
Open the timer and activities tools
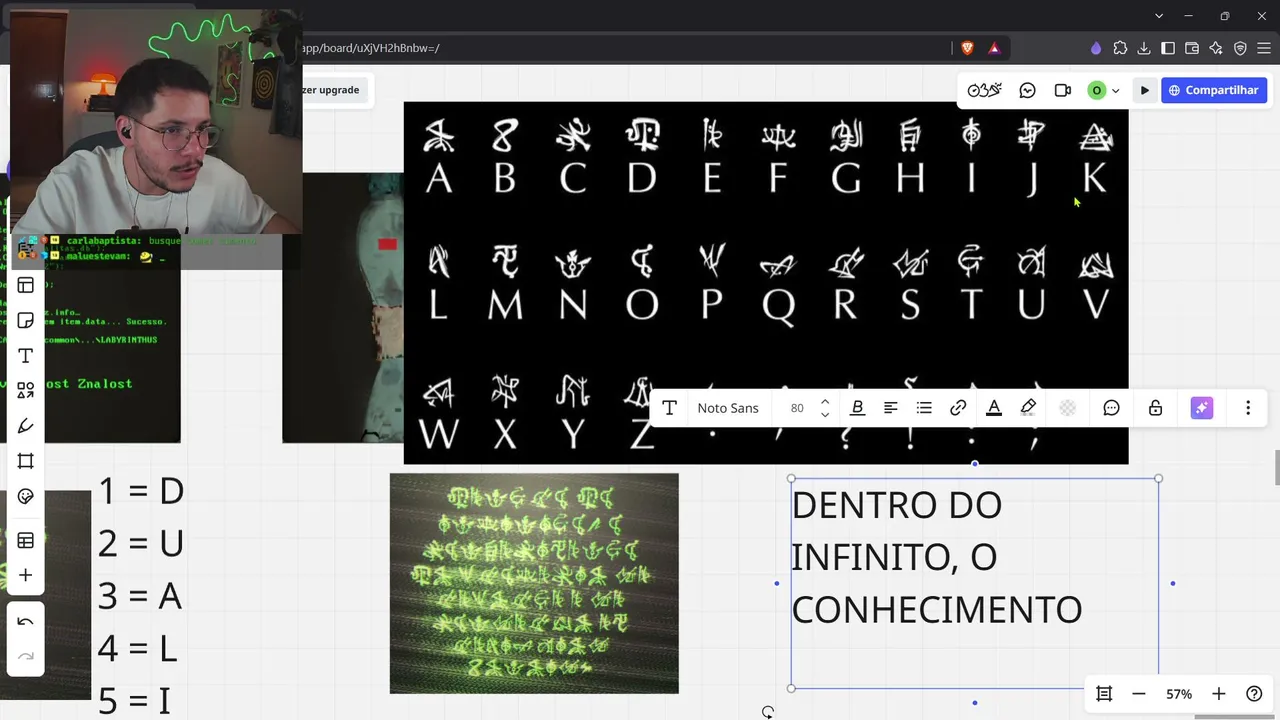(985, 90)
